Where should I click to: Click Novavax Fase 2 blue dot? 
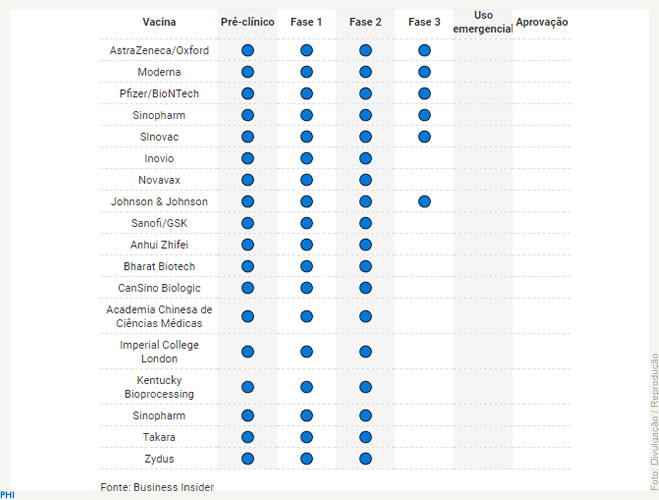click(x=365, y=180)
